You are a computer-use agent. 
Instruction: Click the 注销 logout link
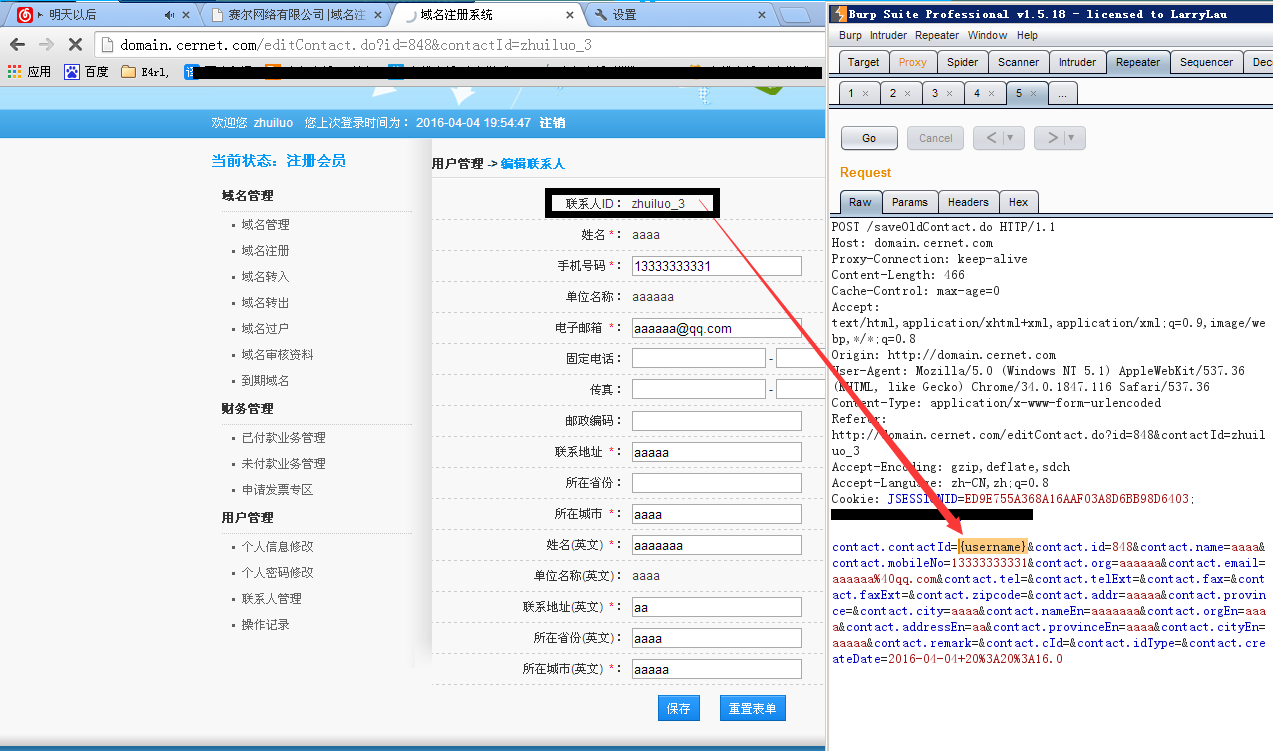(x=552, y=122)
